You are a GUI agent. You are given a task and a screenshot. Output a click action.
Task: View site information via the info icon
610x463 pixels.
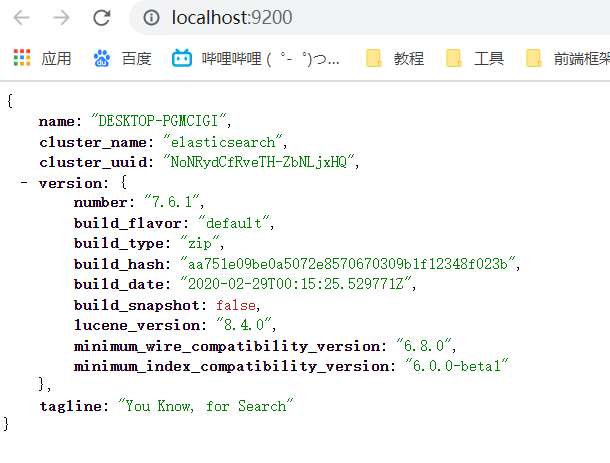click(x=151, y=18)
